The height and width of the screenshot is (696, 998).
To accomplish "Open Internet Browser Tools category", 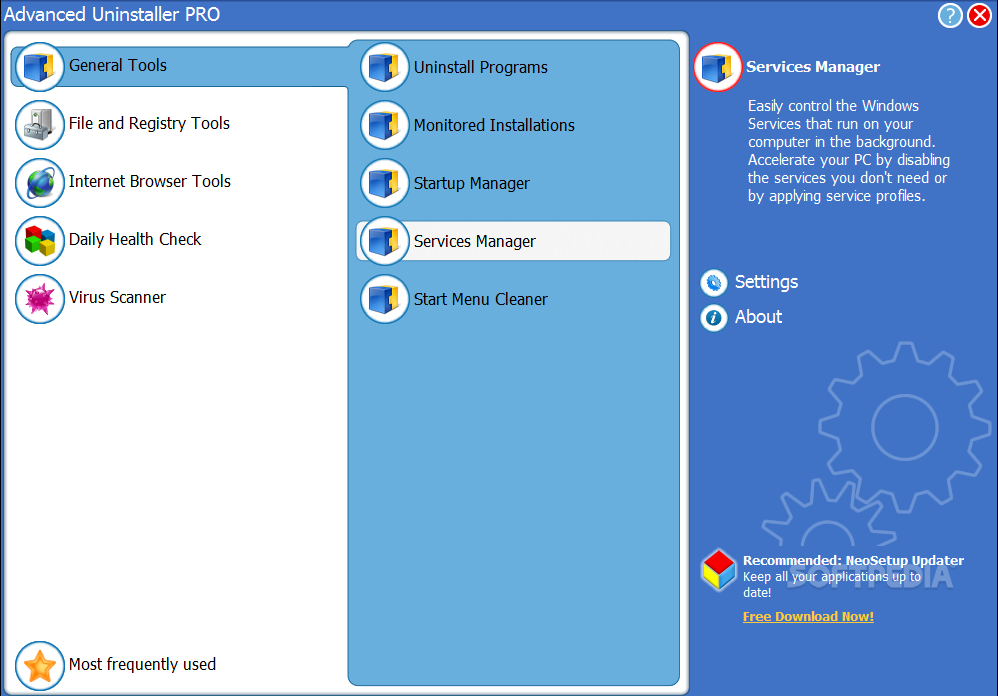I will tap(150, 181).
